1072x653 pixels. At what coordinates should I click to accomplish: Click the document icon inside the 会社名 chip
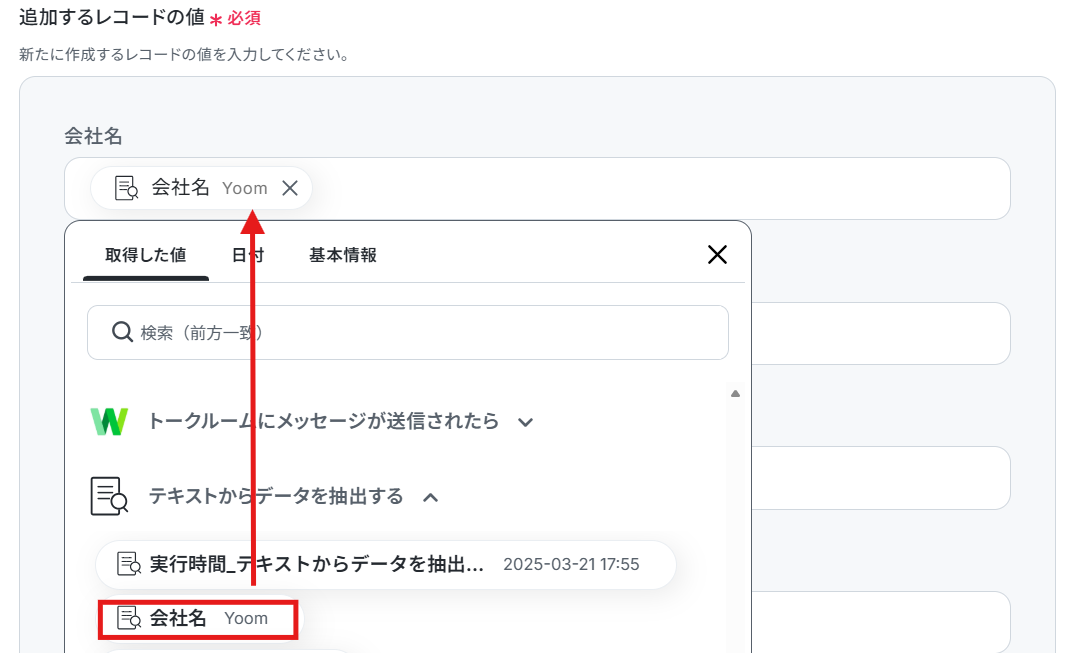pos(126,188)
